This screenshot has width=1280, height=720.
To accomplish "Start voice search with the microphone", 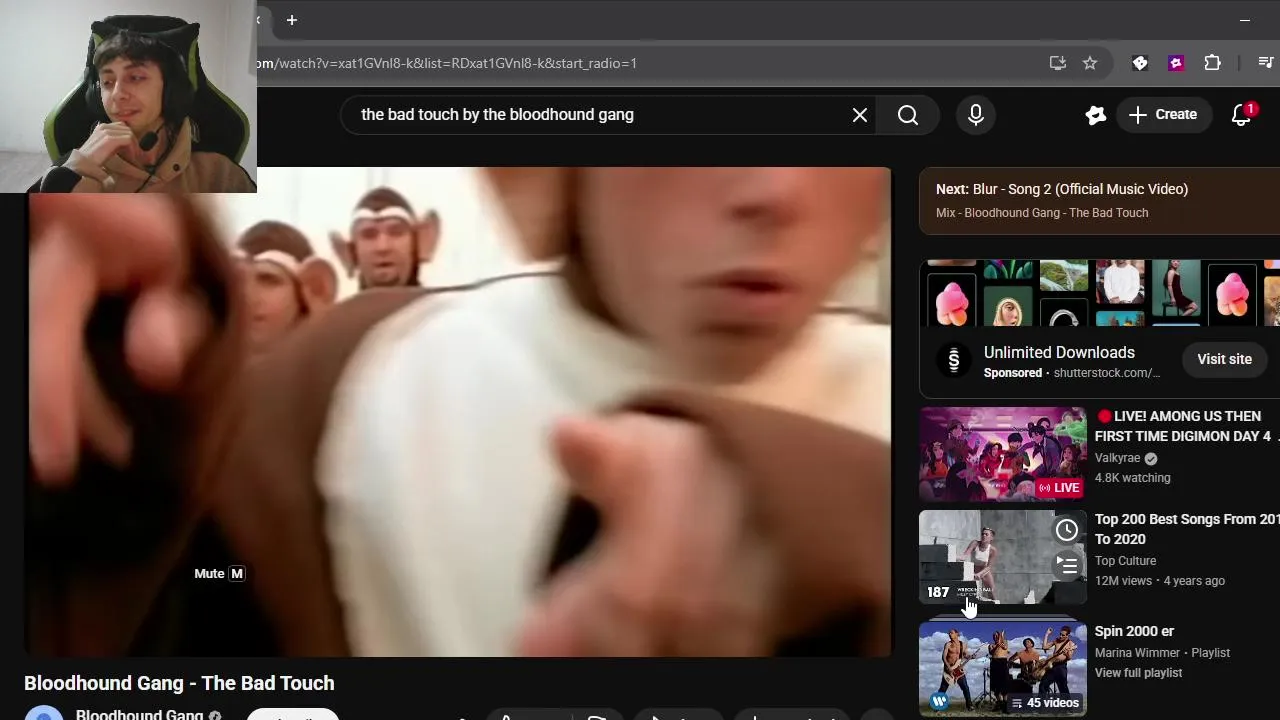I will 976,115.
